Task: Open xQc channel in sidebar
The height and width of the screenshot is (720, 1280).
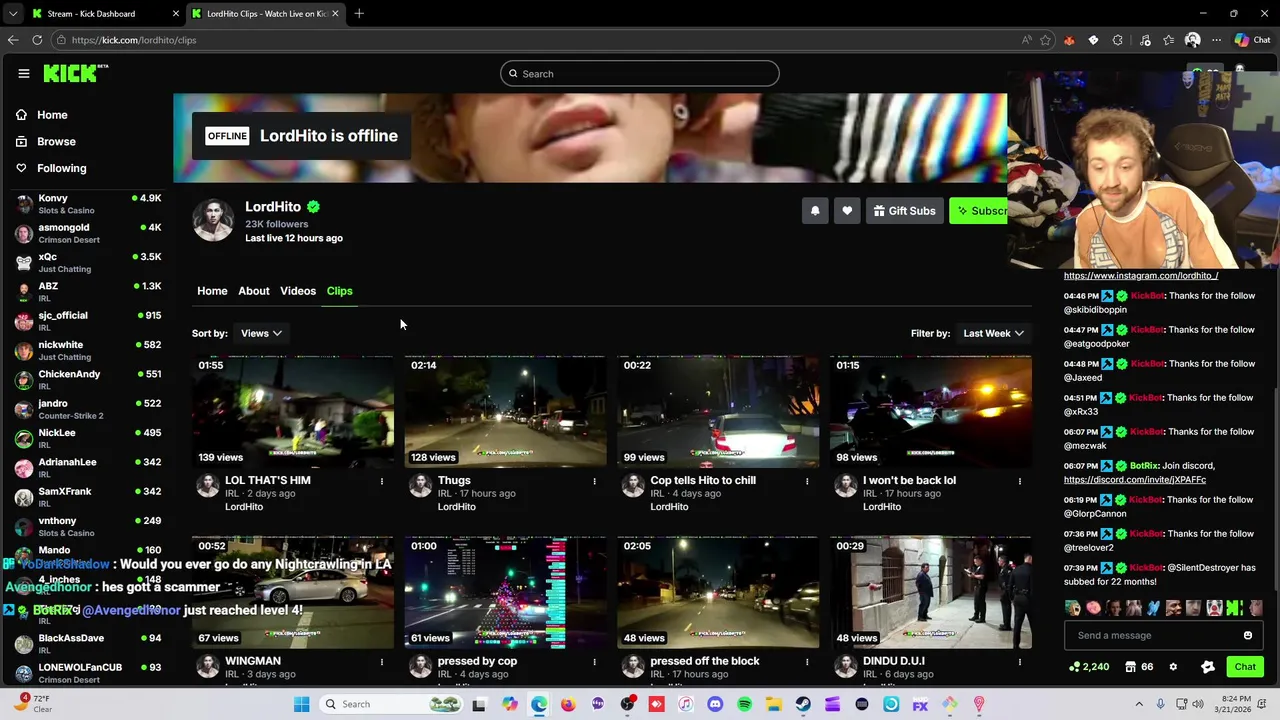Action: (x=88, y=263)
